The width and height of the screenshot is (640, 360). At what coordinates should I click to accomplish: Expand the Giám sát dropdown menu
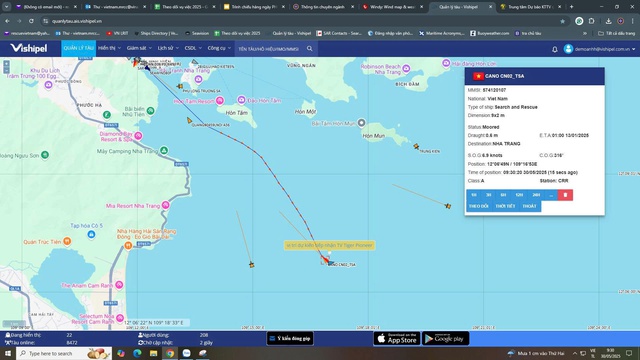click(x=139, y=48)
